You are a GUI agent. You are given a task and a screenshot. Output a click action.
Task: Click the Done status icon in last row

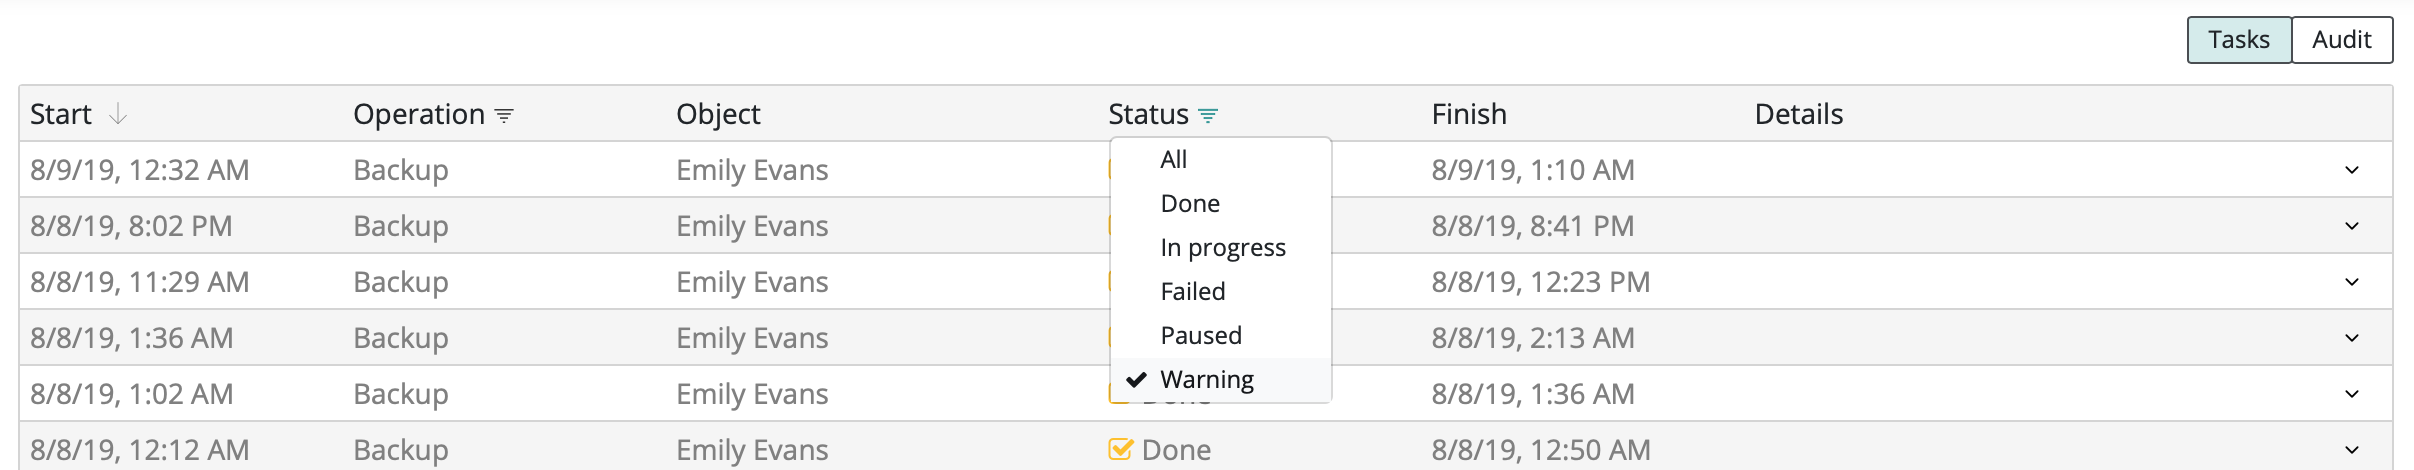1120,449
